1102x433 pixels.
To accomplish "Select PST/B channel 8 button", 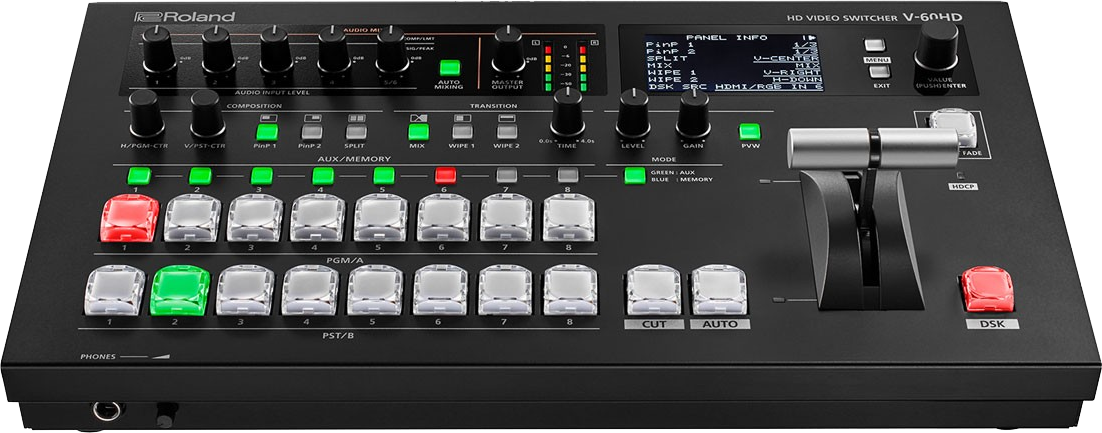I will point(571,290).
